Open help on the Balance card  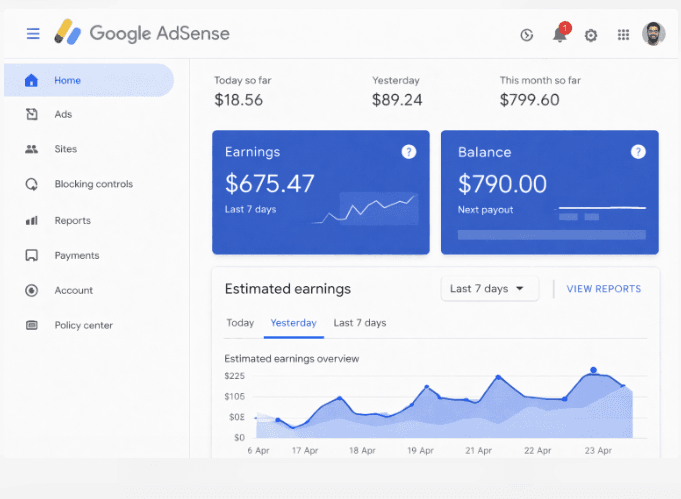pos(638,152)
